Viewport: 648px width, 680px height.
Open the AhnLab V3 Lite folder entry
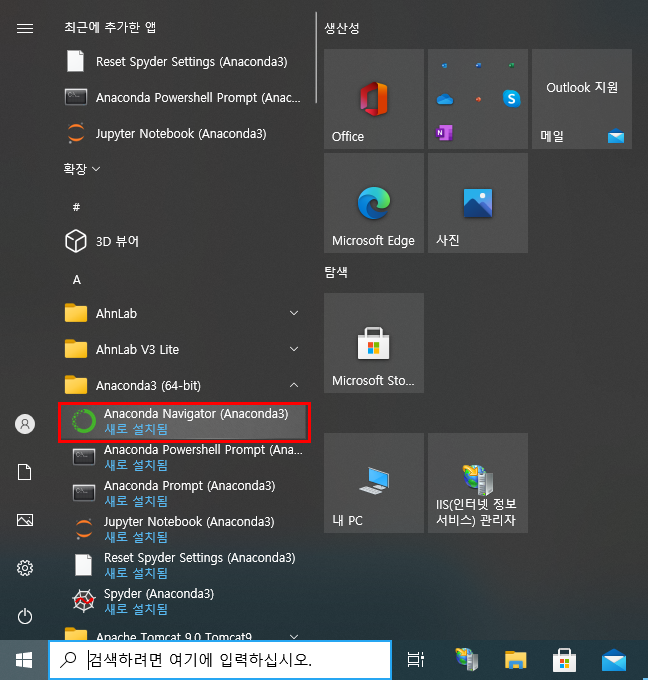click(183, 349)
